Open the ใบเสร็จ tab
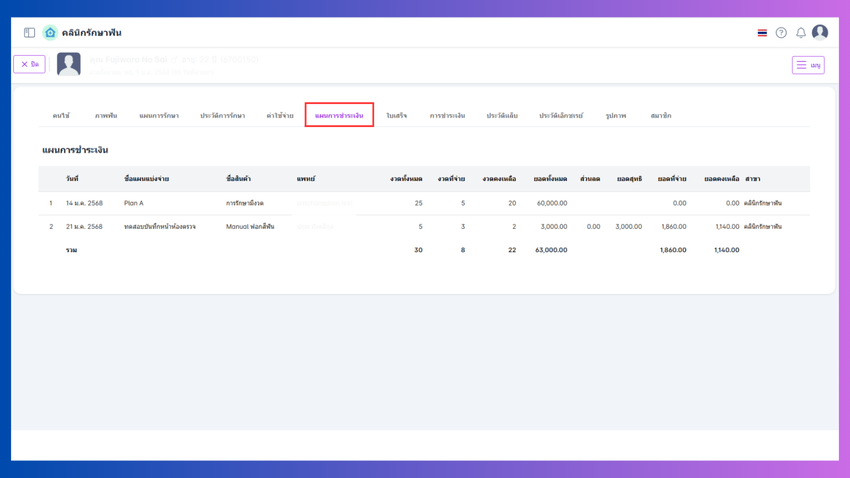This screenshot has height=478, width=850. pos(396,115)
